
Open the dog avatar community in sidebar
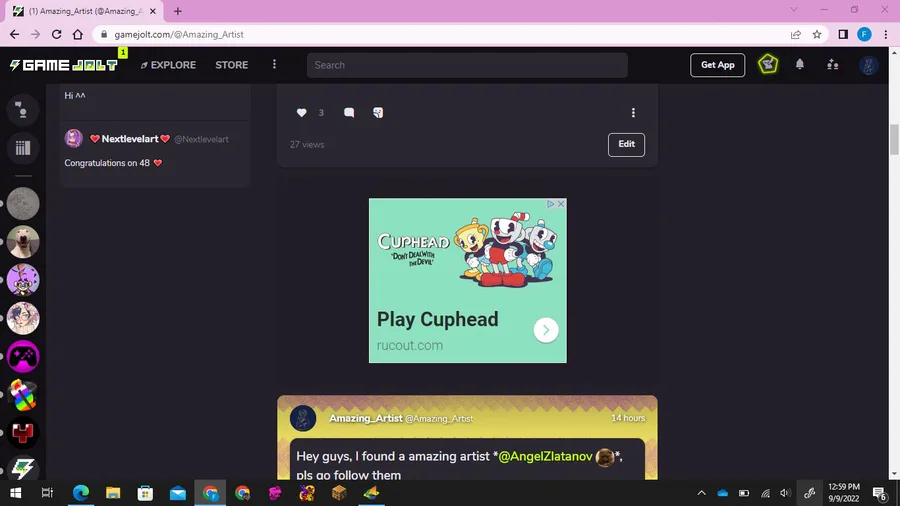[x=23, y=242]
